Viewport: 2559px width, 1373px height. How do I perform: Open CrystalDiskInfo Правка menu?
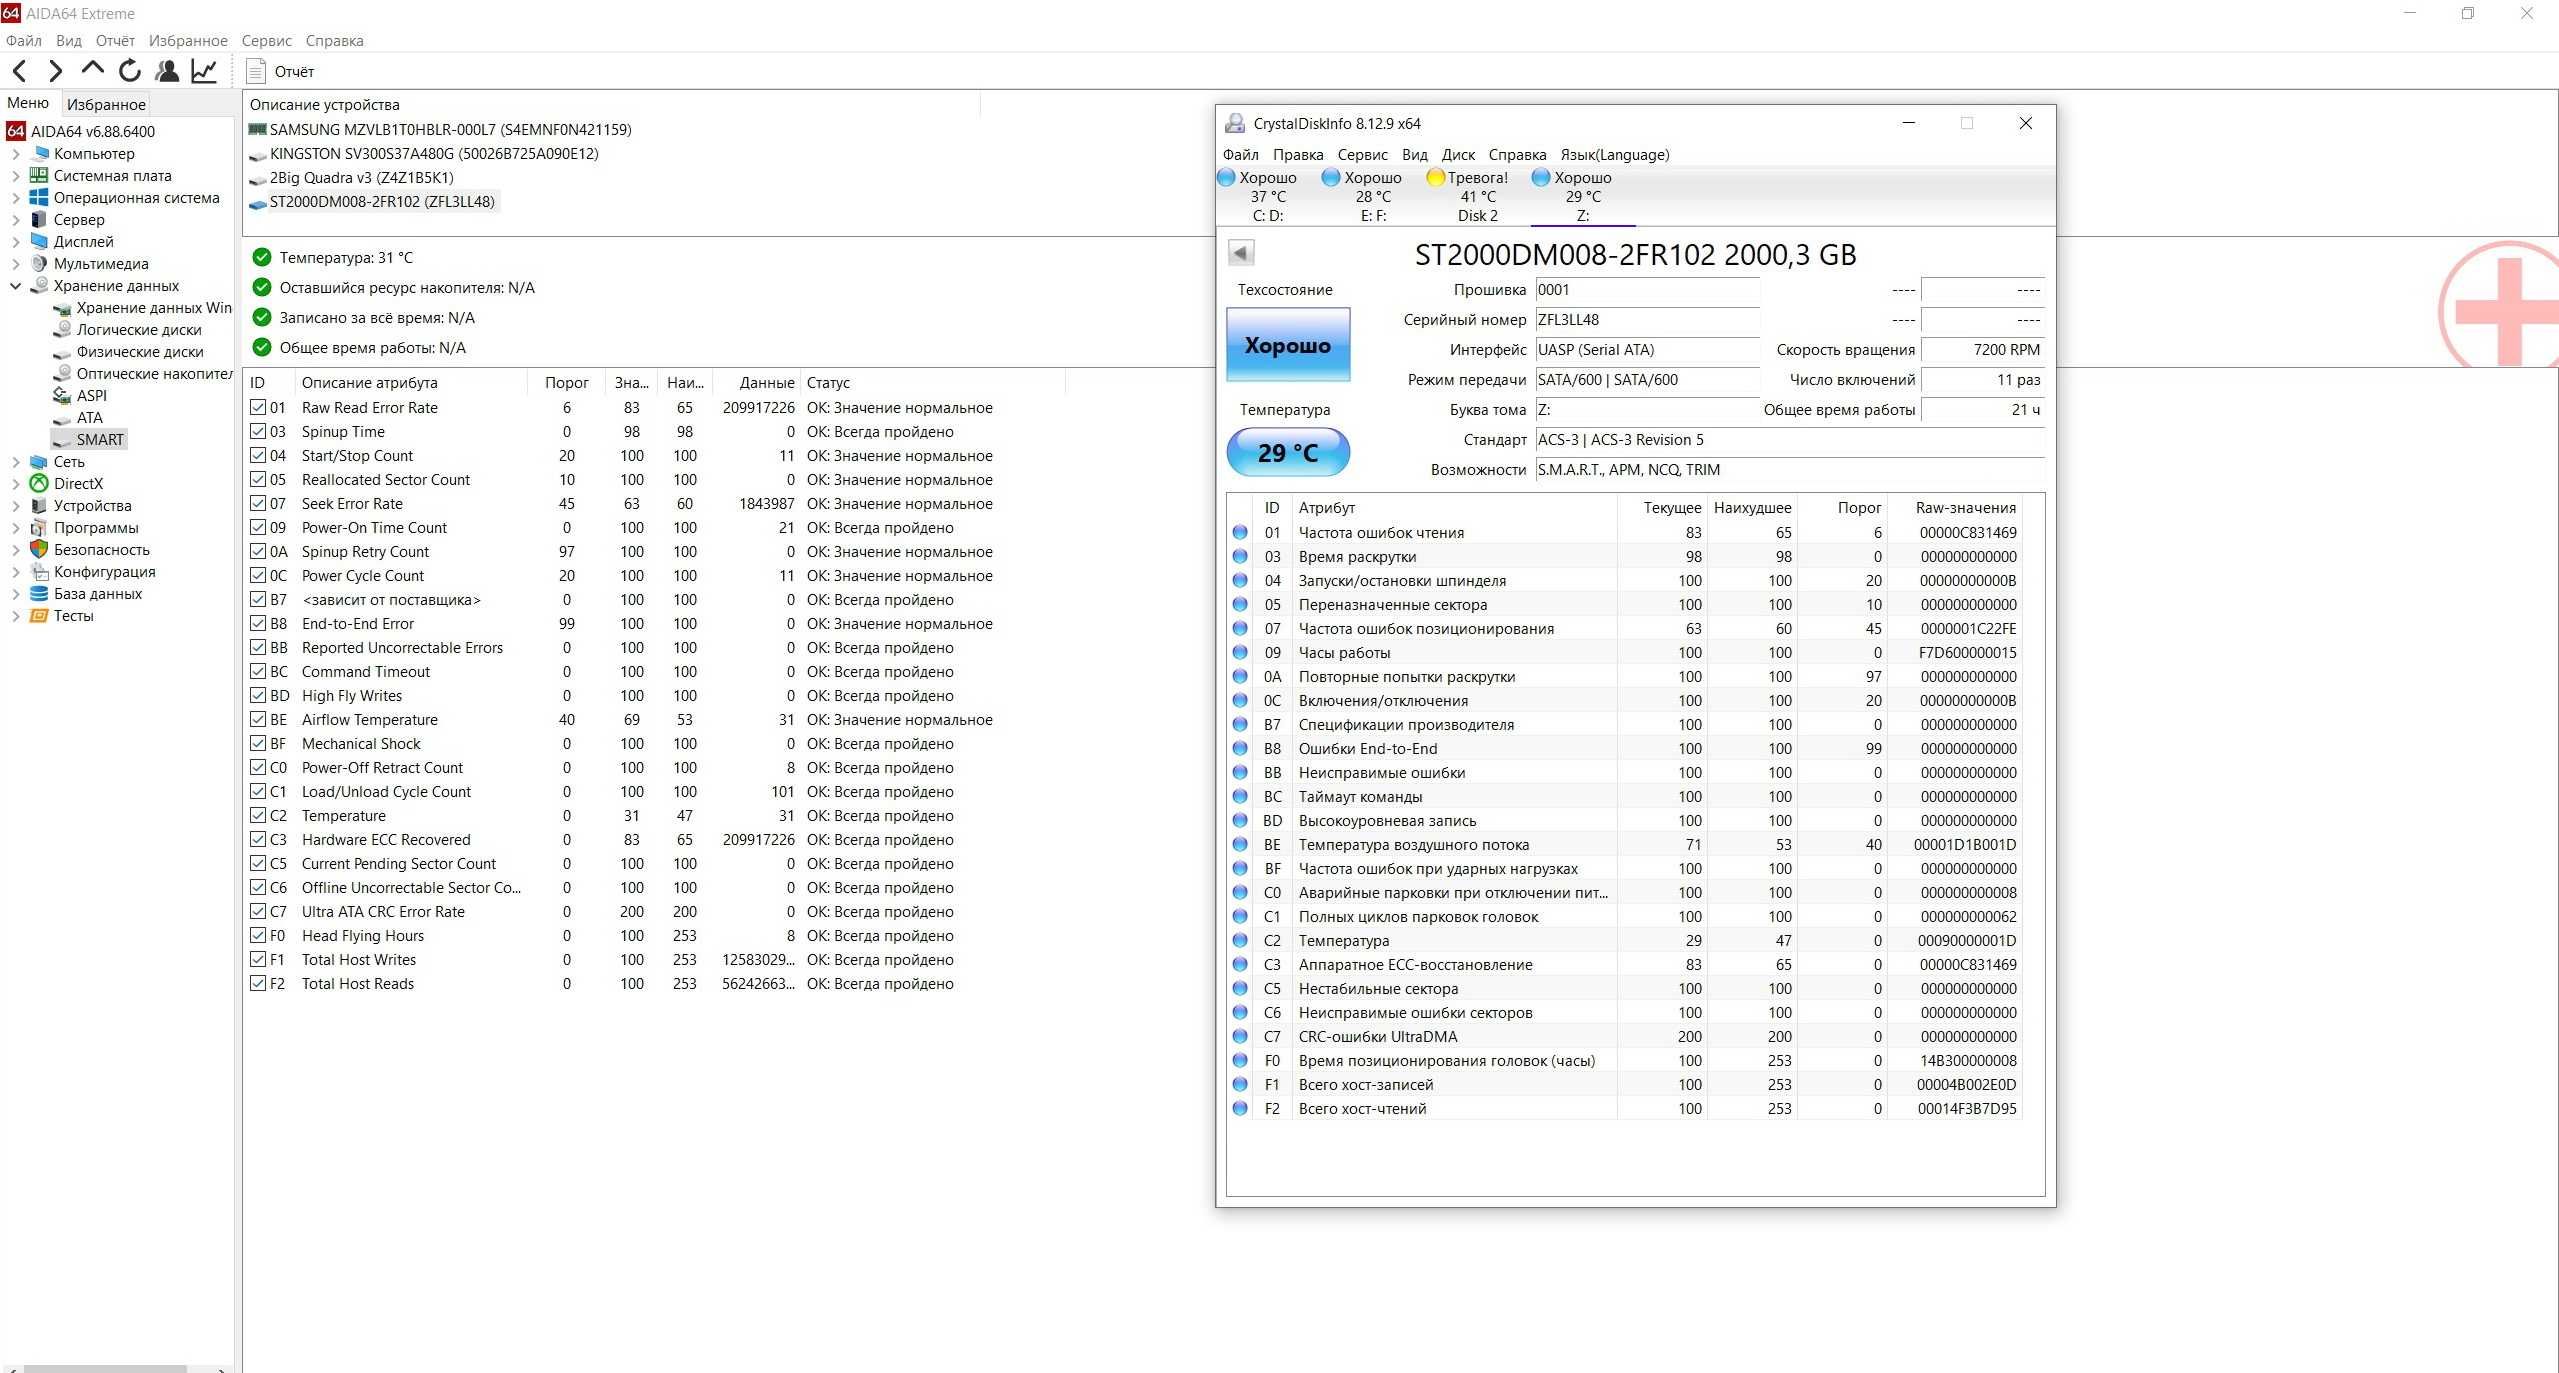point(1298,154)
